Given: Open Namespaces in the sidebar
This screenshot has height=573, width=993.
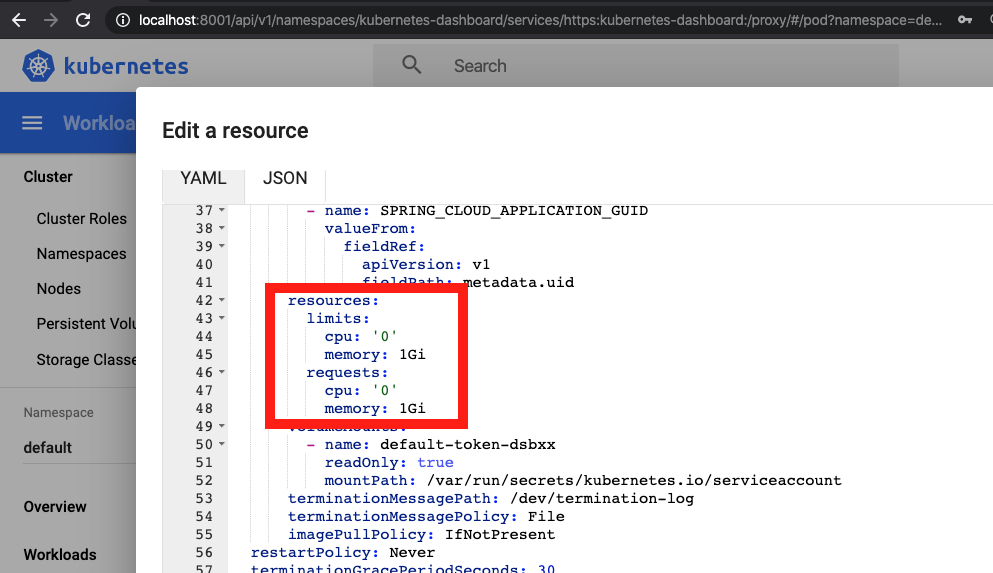Looking at the screenshot, I should 81,255.
